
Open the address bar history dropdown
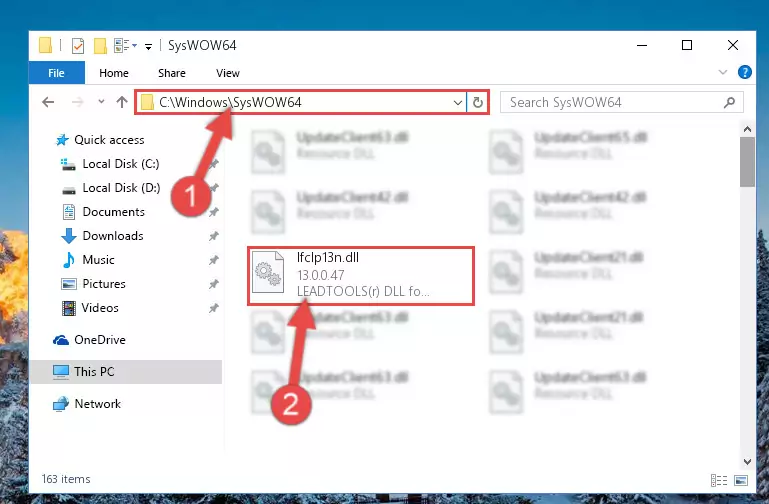[x=458, y=102]
